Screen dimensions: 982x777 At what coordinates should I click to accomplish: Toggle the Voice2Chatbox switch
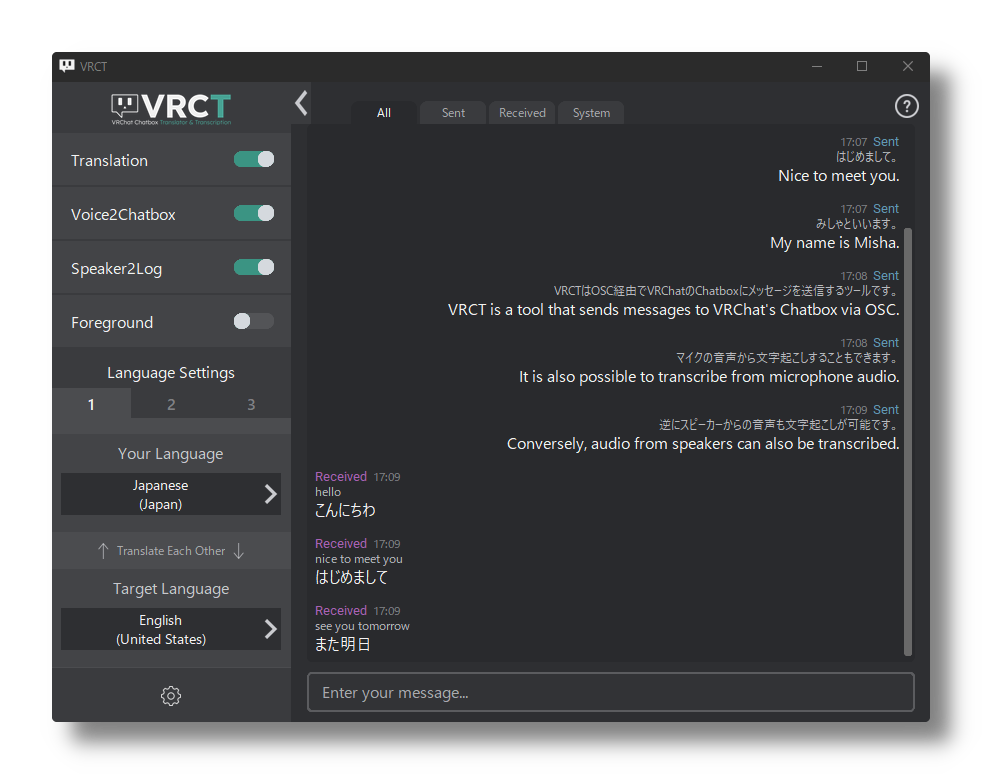coord(254,214)
